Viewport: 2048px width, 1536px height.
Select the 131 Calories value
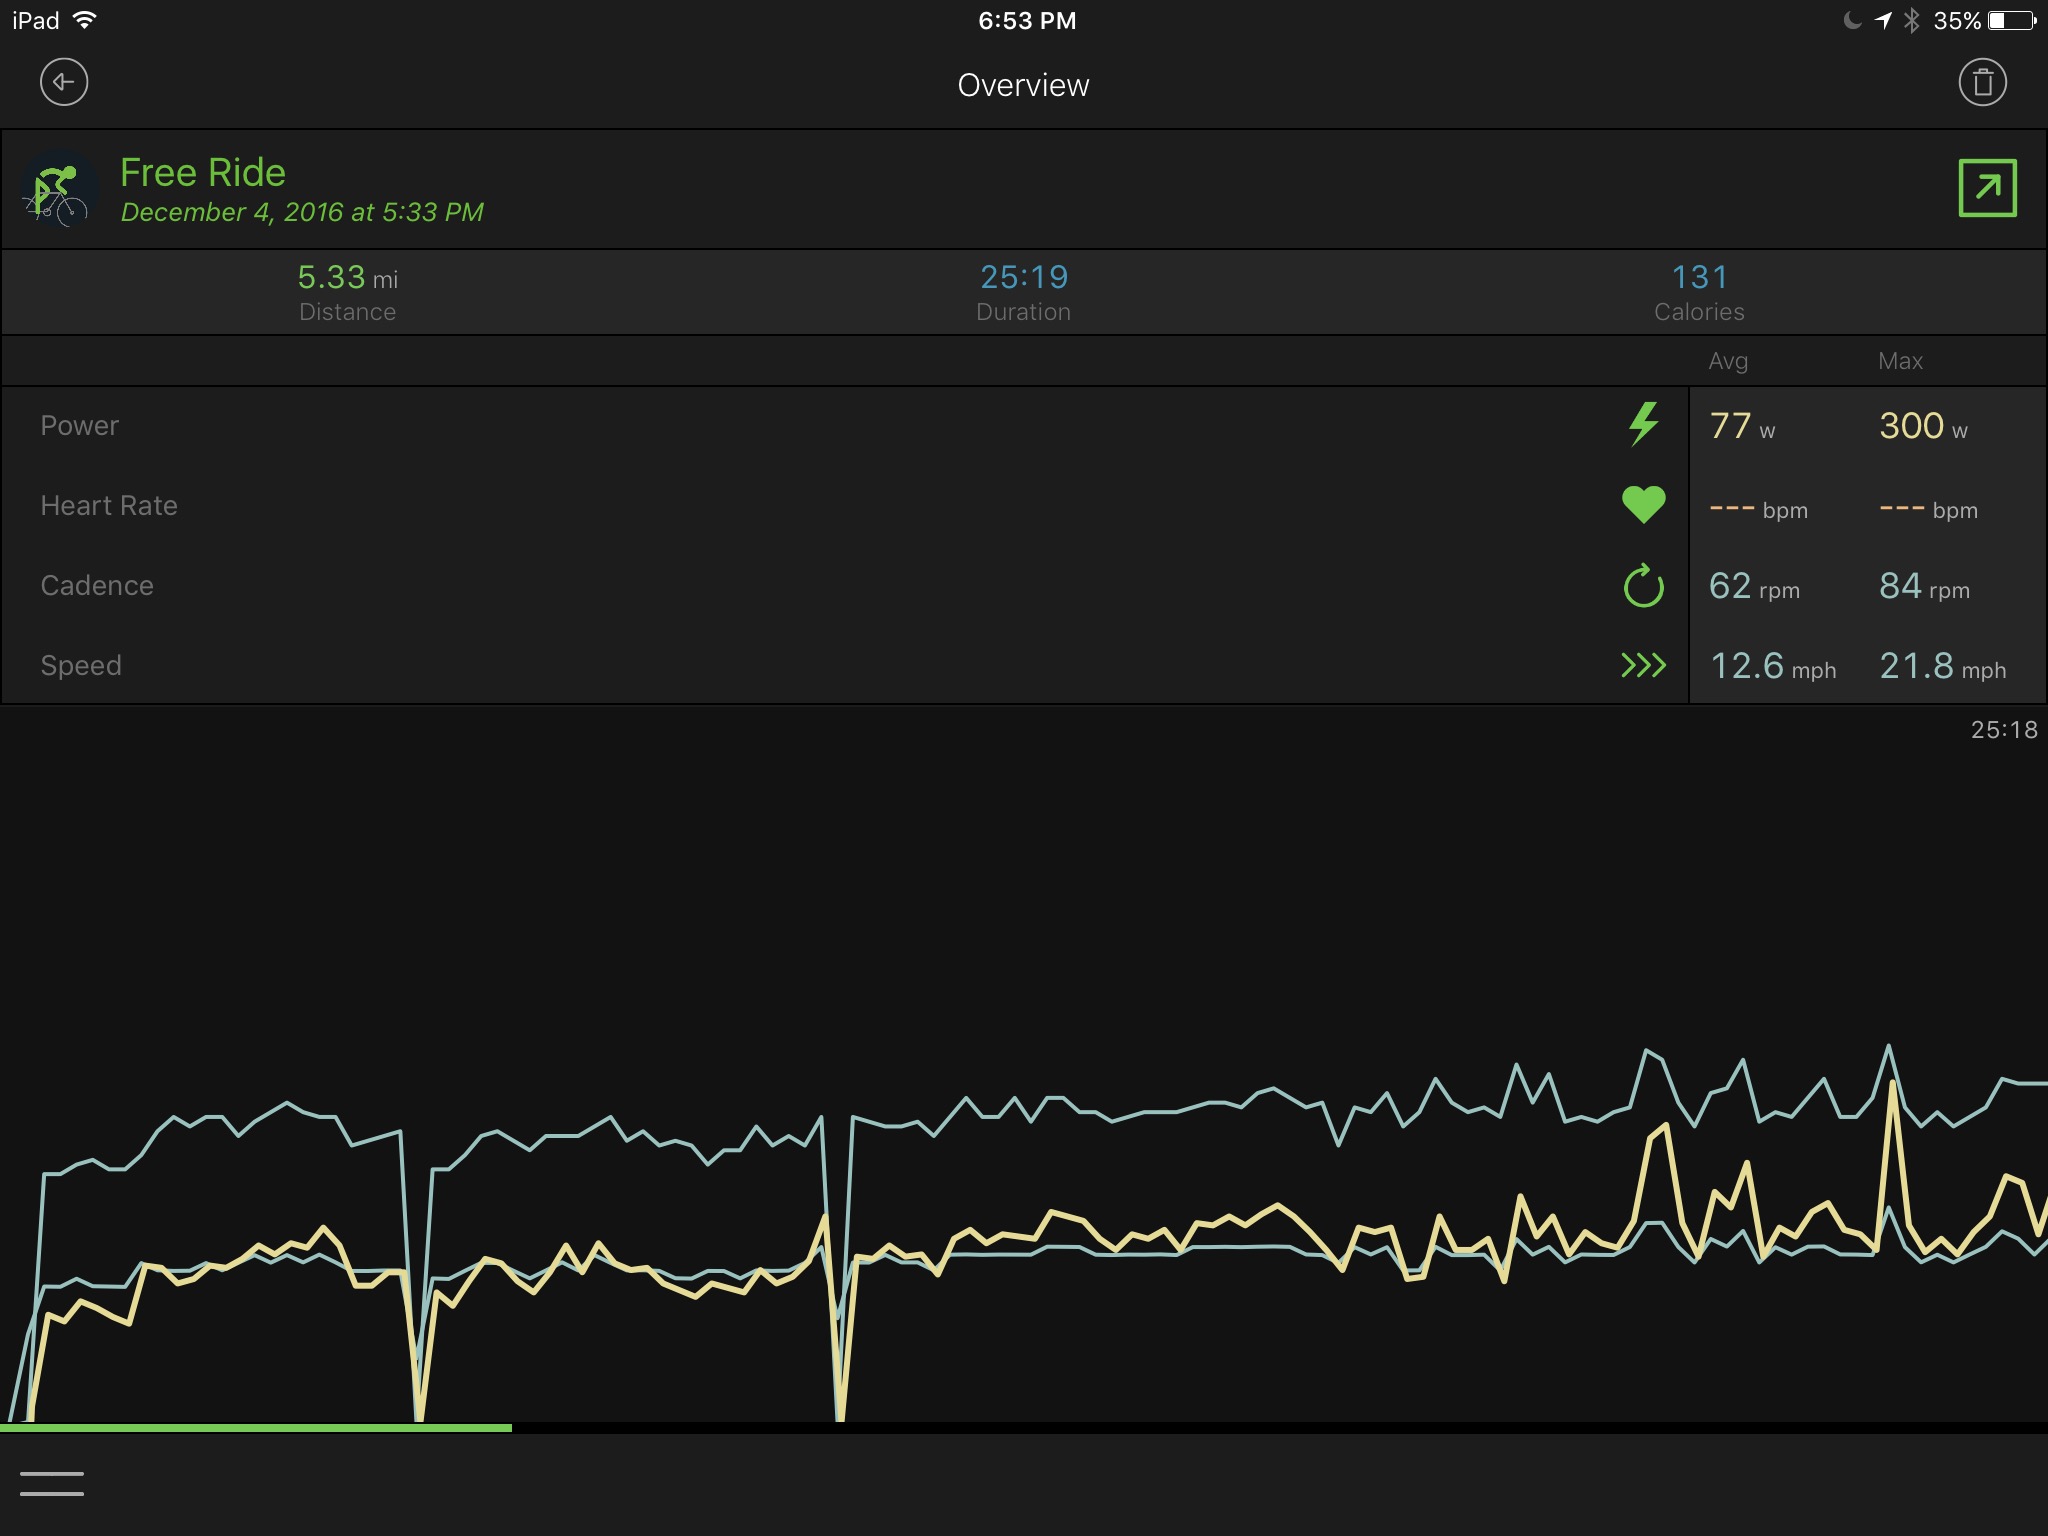(x=1699, y=277)
